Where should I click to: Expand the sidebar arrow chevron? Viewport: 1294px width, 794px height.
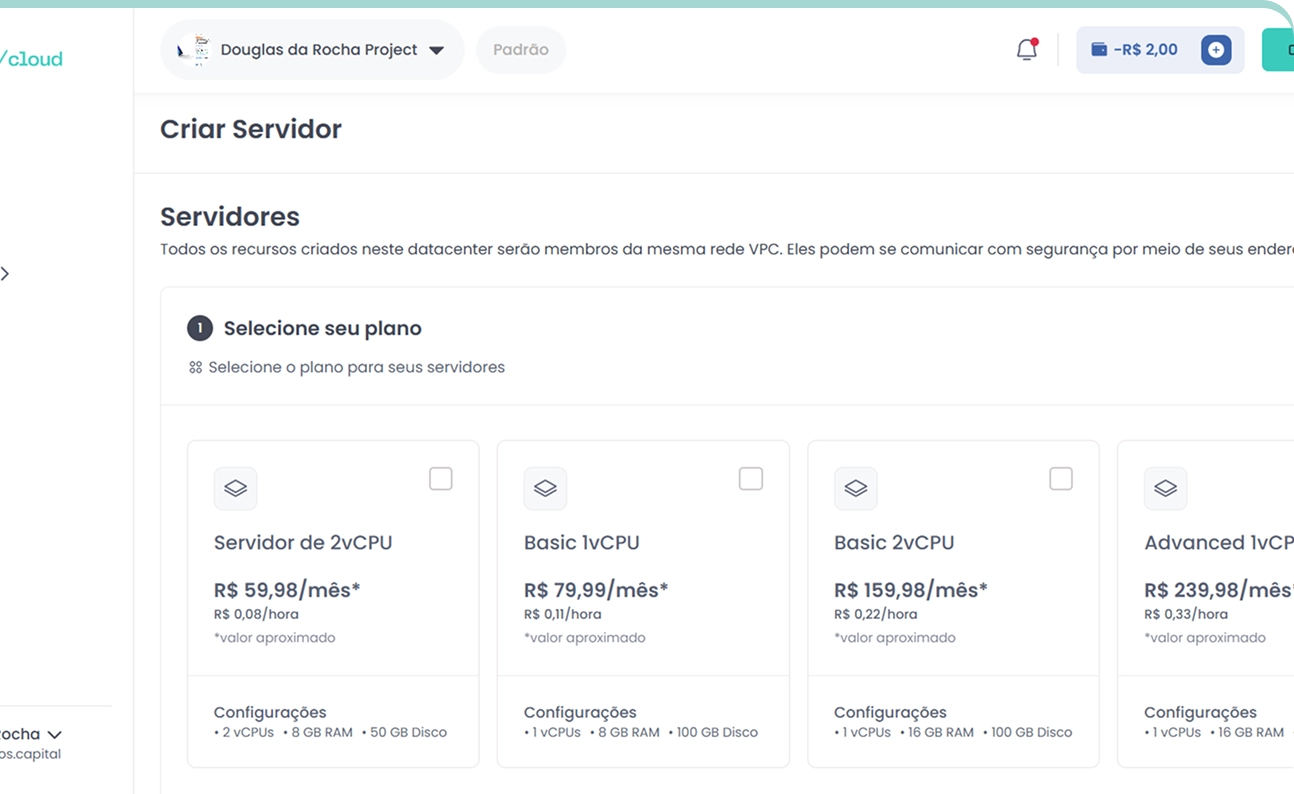(5, 274)
